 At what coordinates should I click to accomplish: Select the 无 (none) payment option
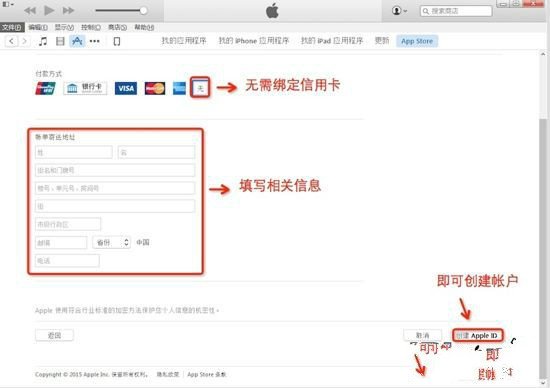[200, 88]
